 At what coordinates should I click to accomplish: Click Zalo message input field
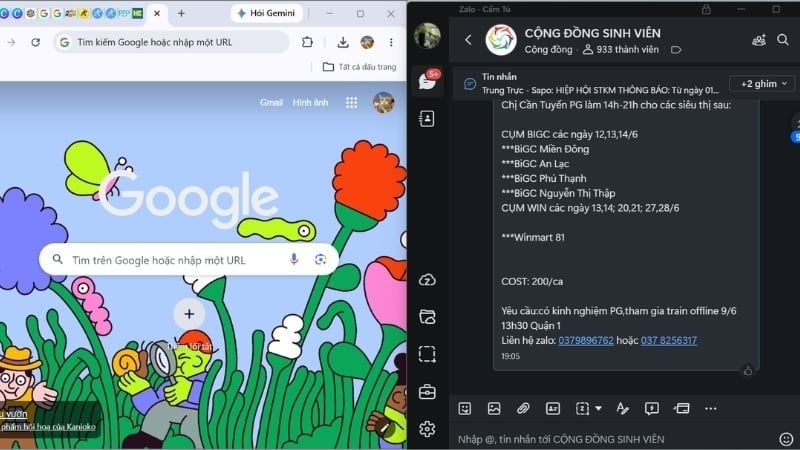click(x=615, y=439)
